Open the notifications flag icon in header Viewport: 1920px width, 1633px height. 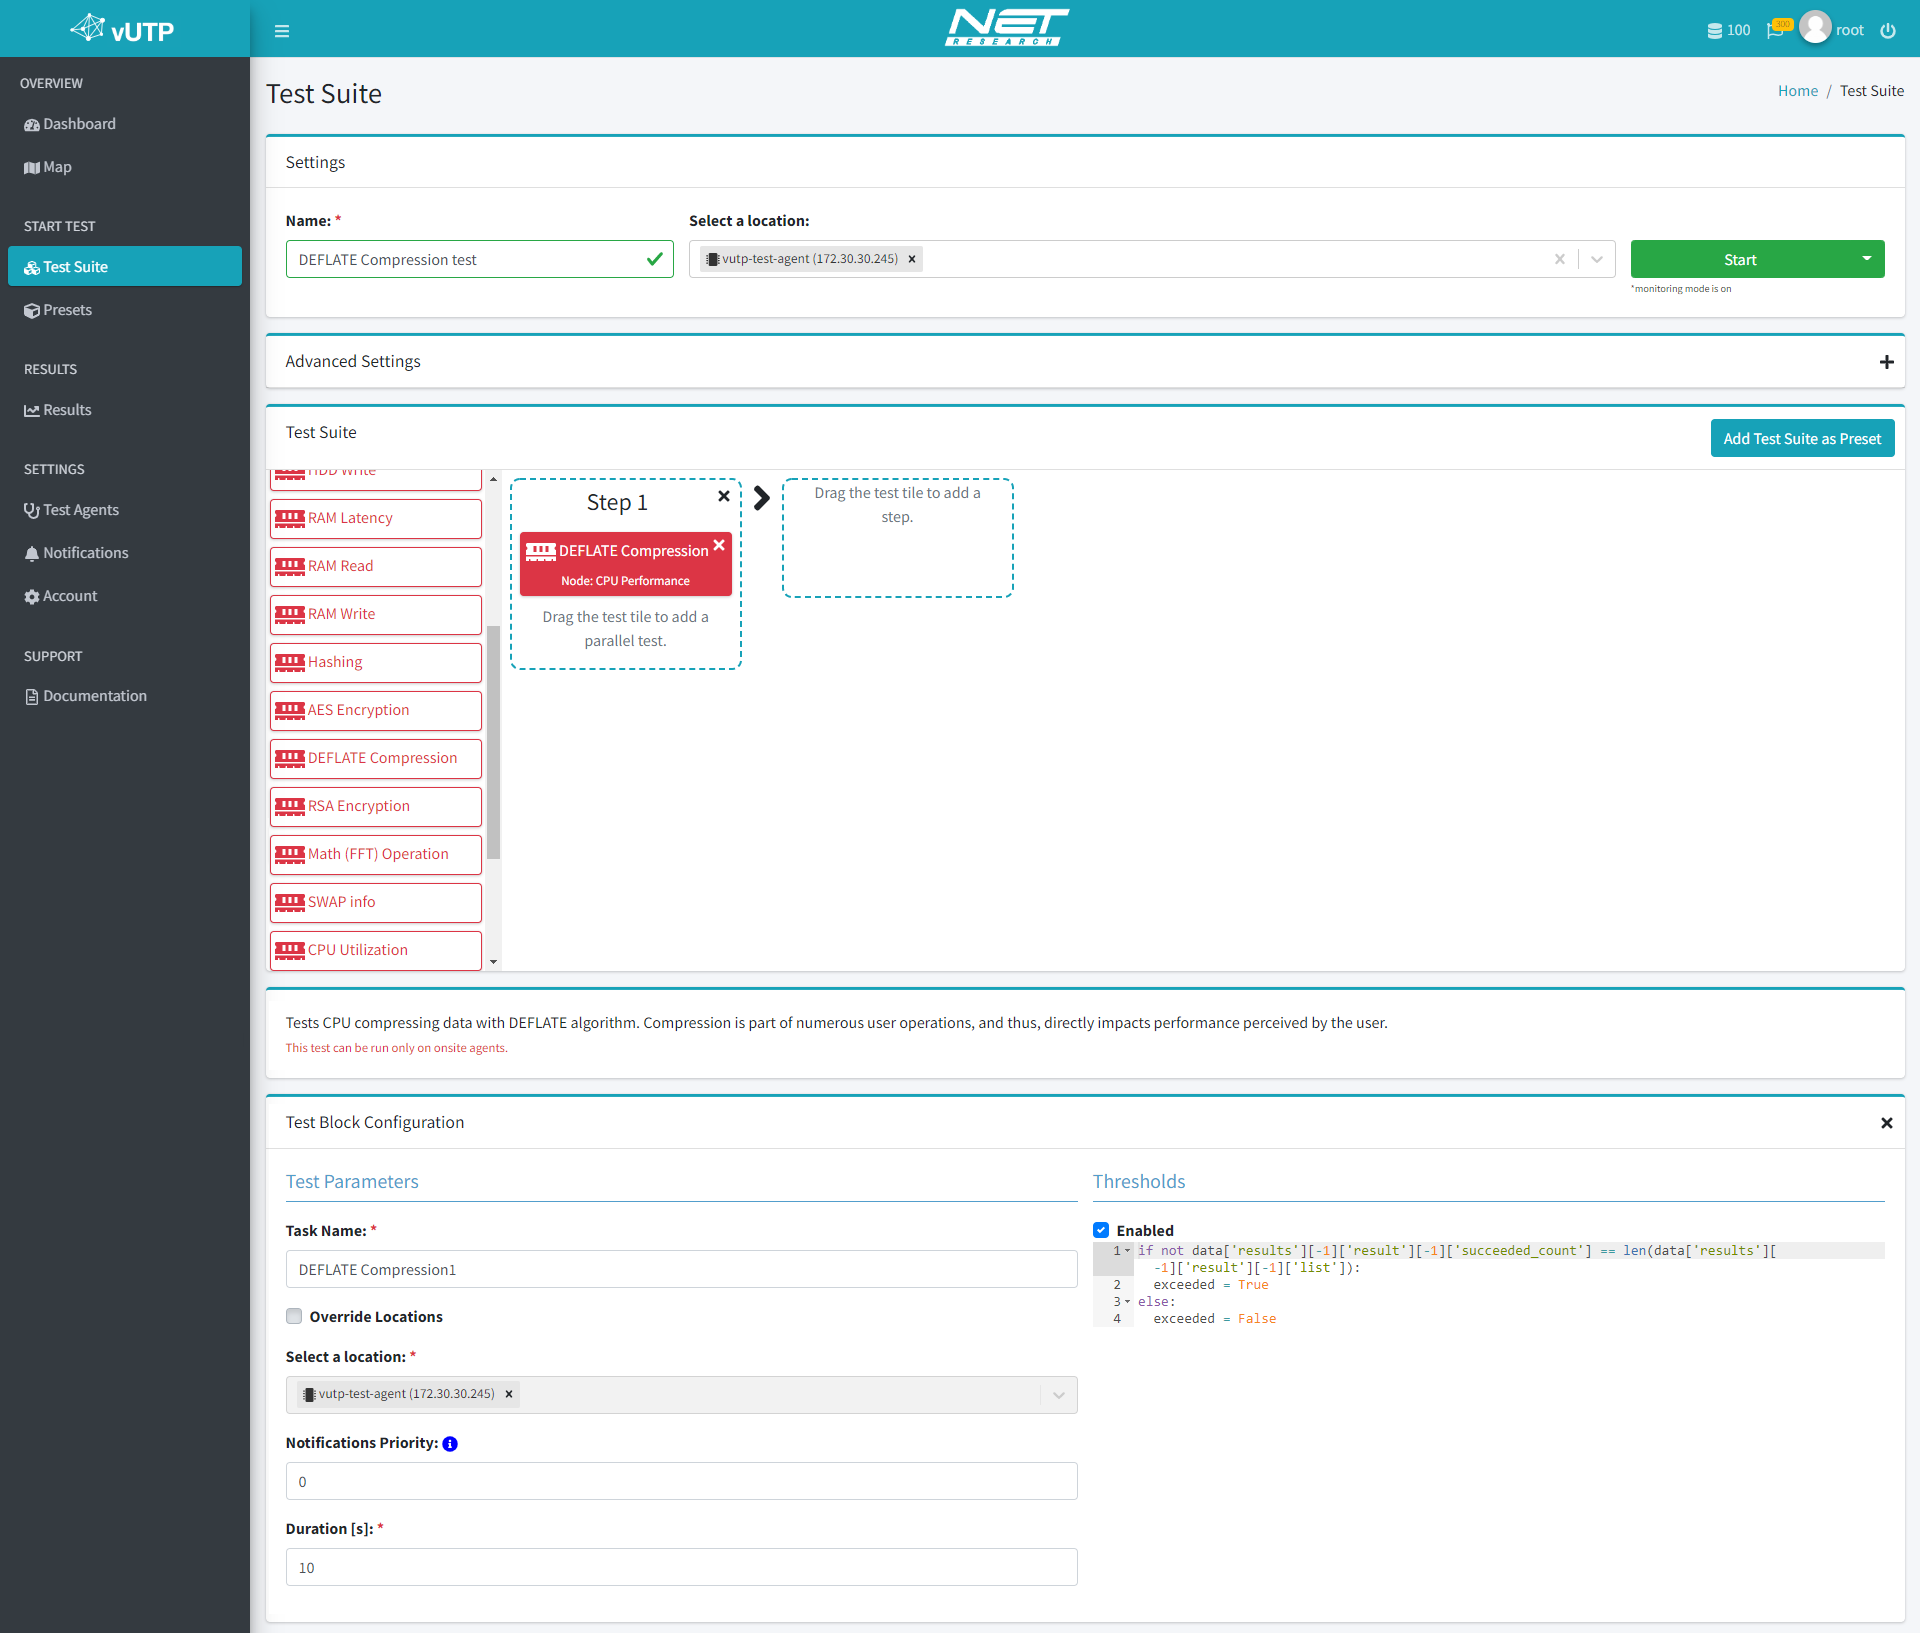coord(1777,29)
